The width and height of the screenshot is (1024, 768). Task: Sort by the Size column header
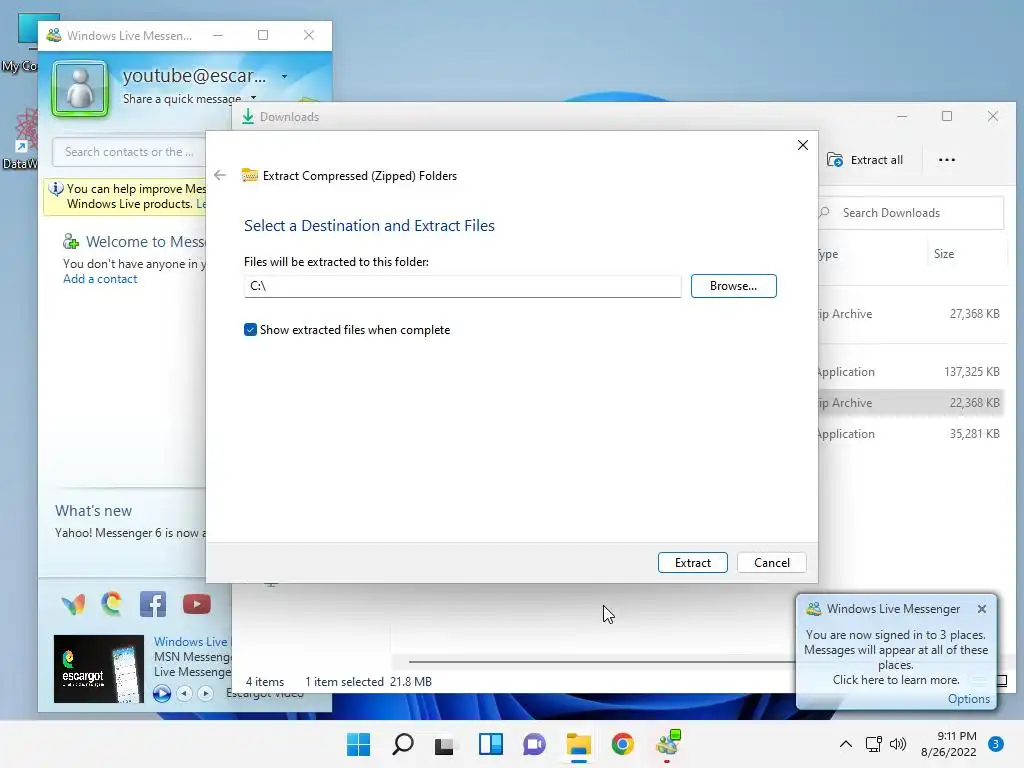point(944,254)
